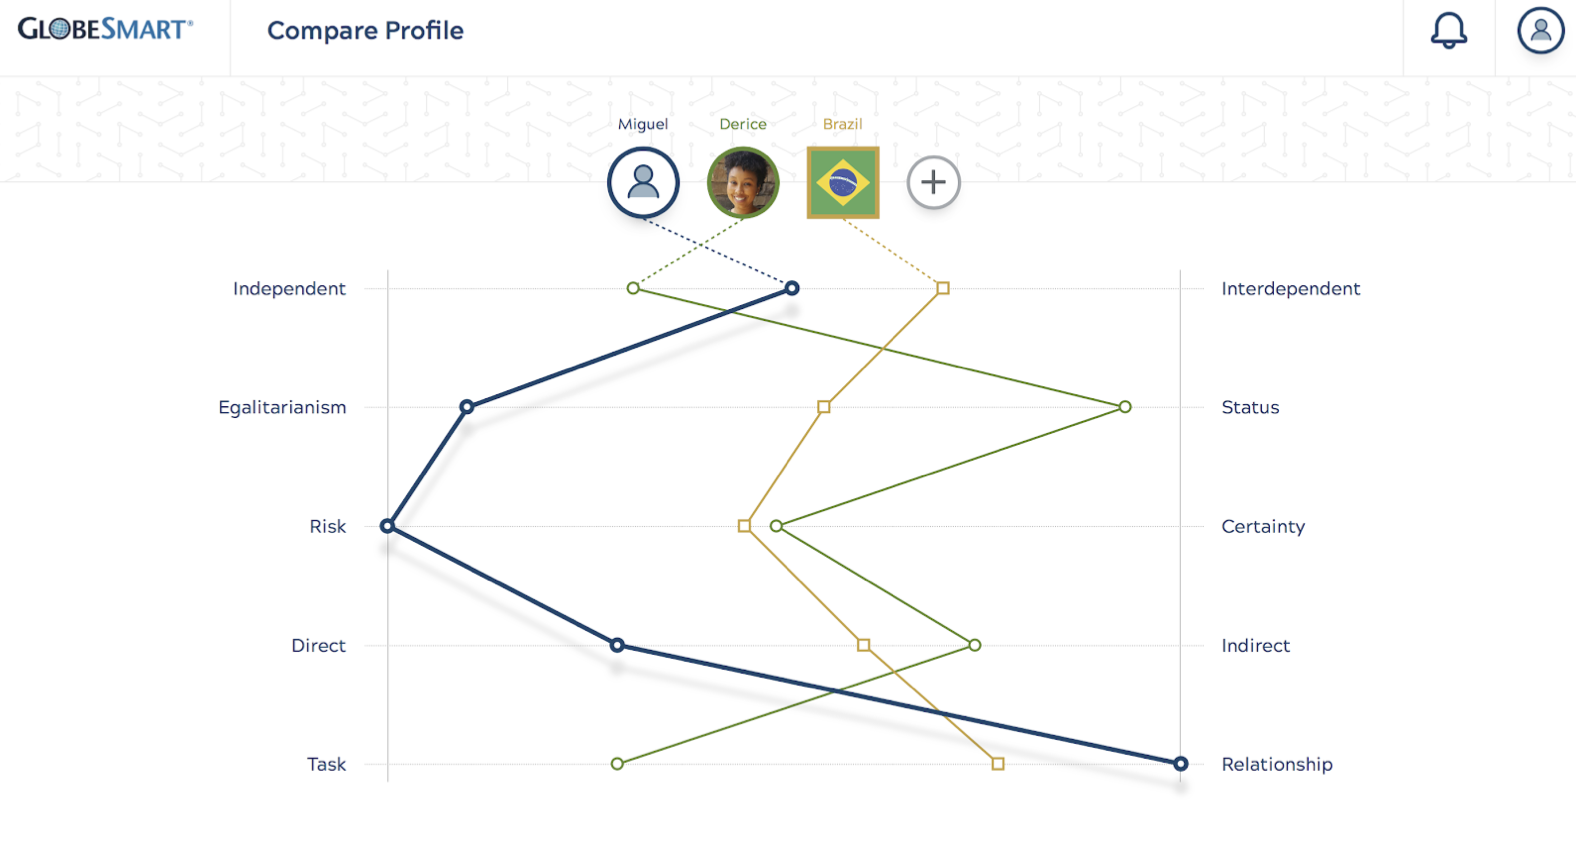Click the Certainty dimension label
Image resolution: width=1576 pixels, height=844 pixels.
click(1263, 526)
